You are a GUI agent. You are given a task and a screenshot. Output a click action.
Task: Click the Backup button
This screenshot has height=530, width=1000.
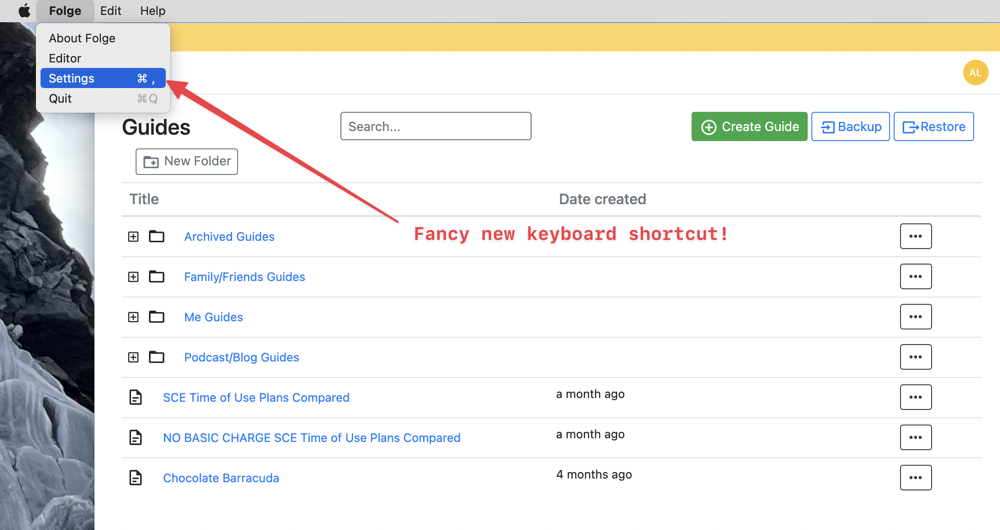tap(850, 127)
